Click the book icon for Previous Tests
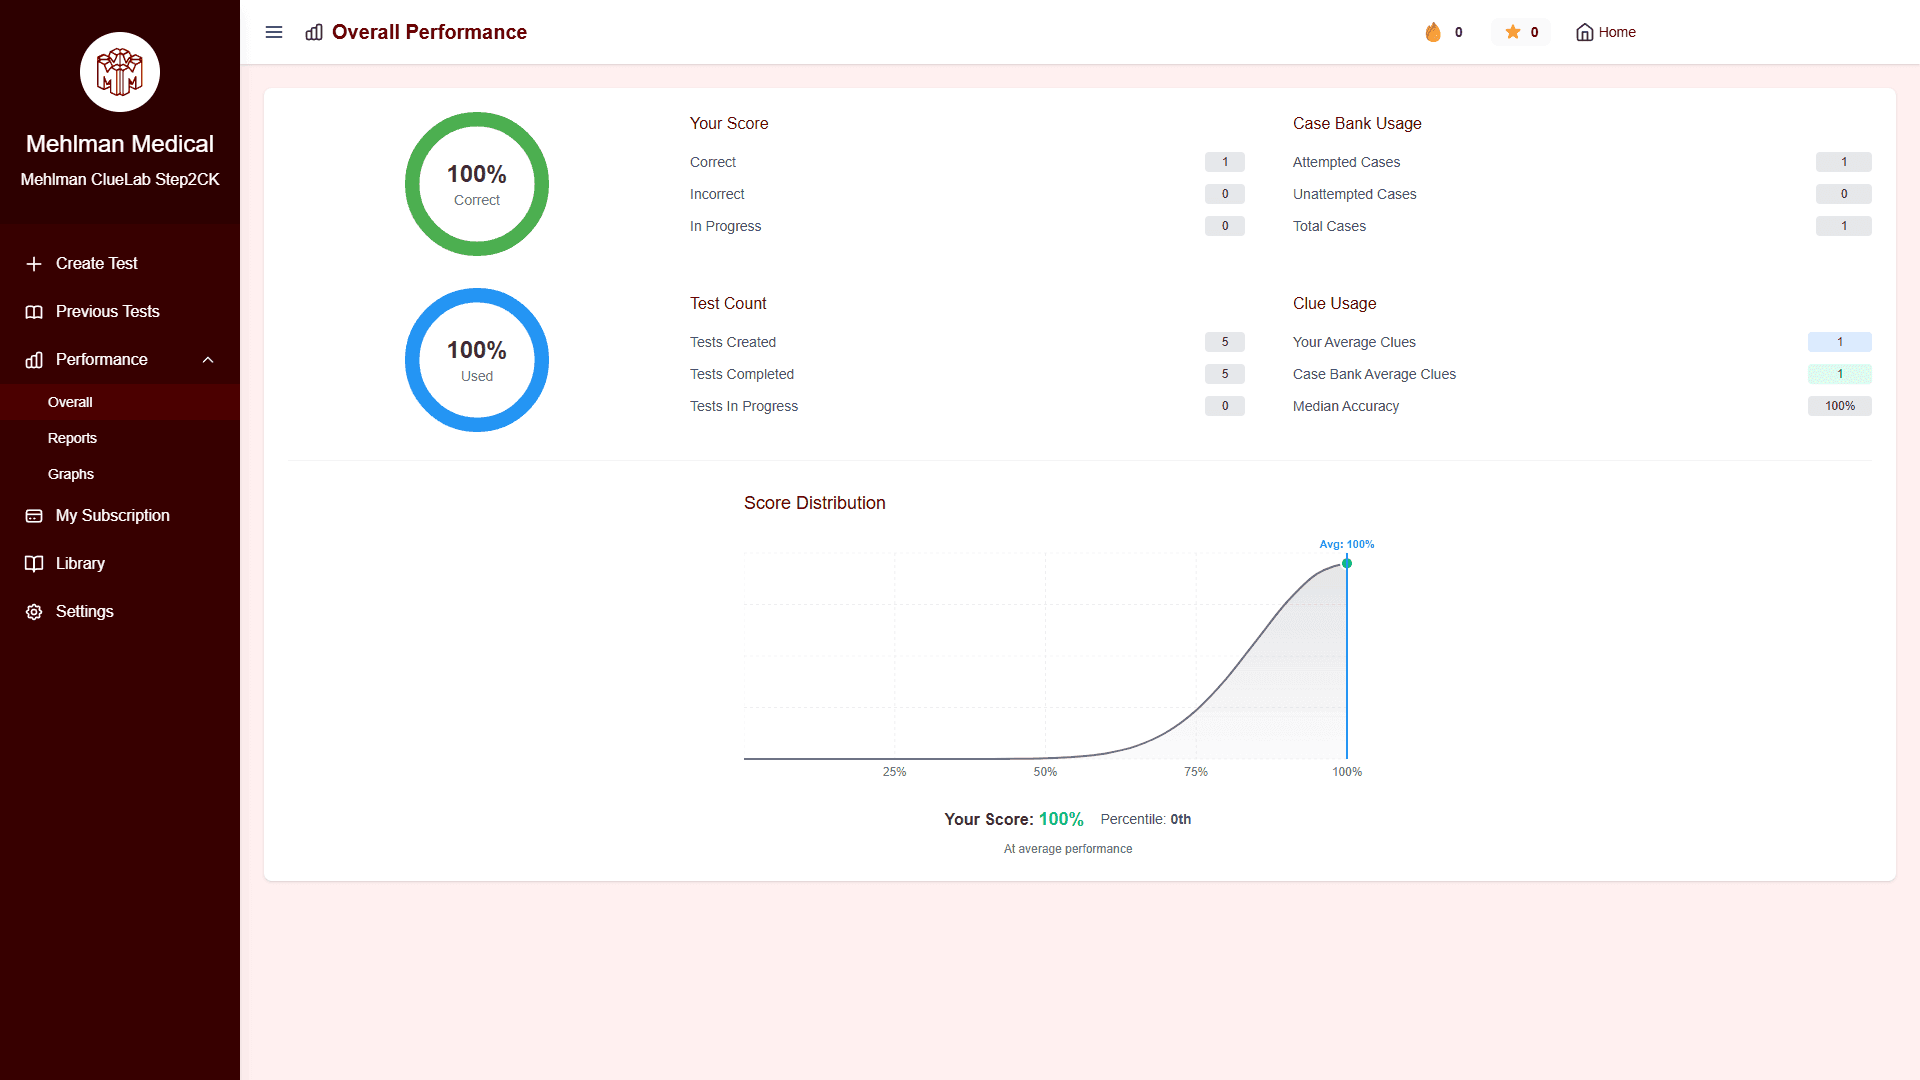The width and height of the screenshot is (1920, 1080). (x=34, y=312)
